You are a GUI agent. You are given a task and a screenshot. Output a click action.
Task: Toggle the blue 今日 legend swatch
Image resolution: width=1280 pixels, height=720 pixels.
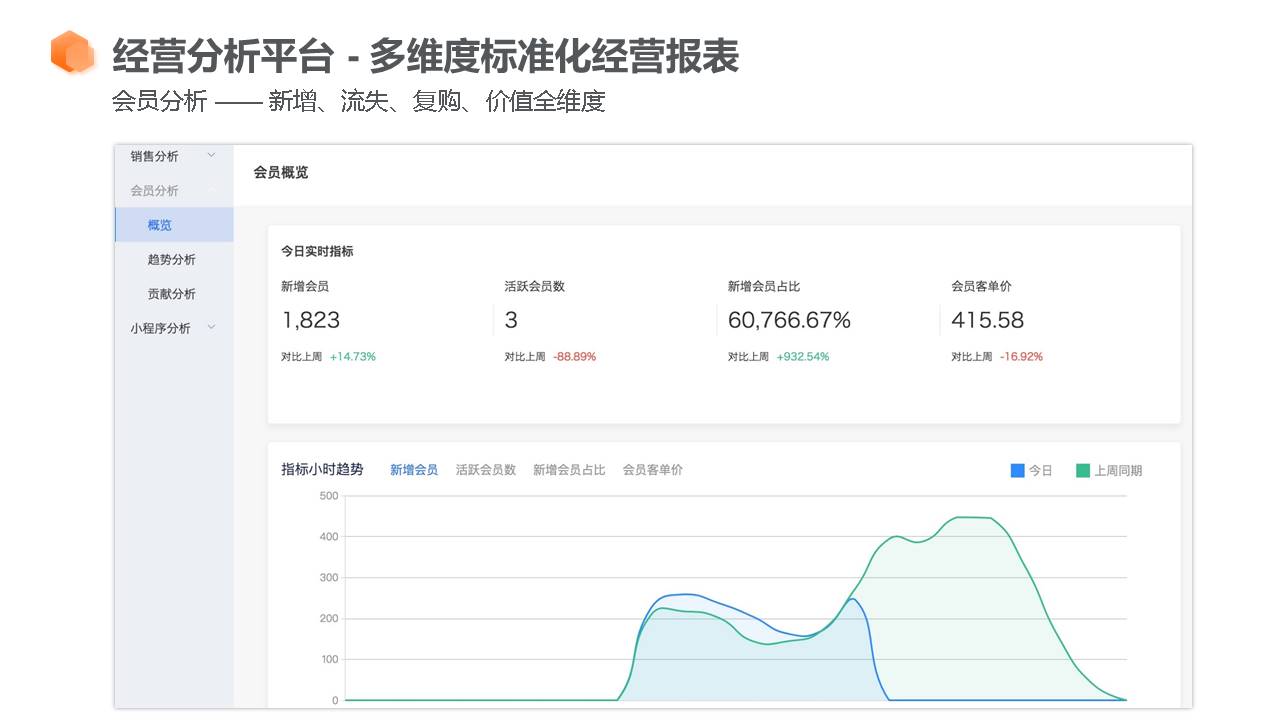1018,470
